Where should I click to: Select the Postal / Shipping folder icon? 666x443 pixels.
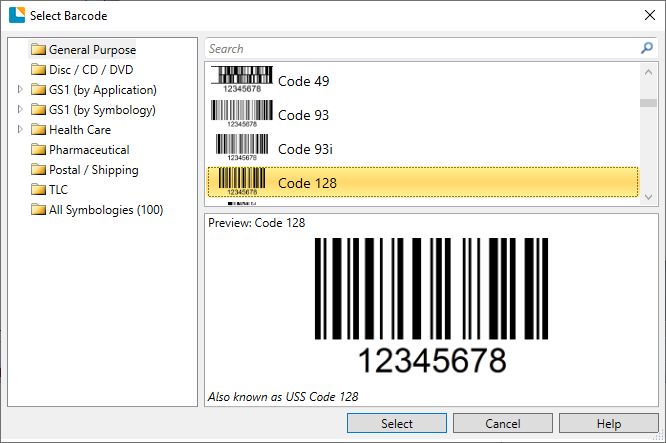(x=39, y=170)
